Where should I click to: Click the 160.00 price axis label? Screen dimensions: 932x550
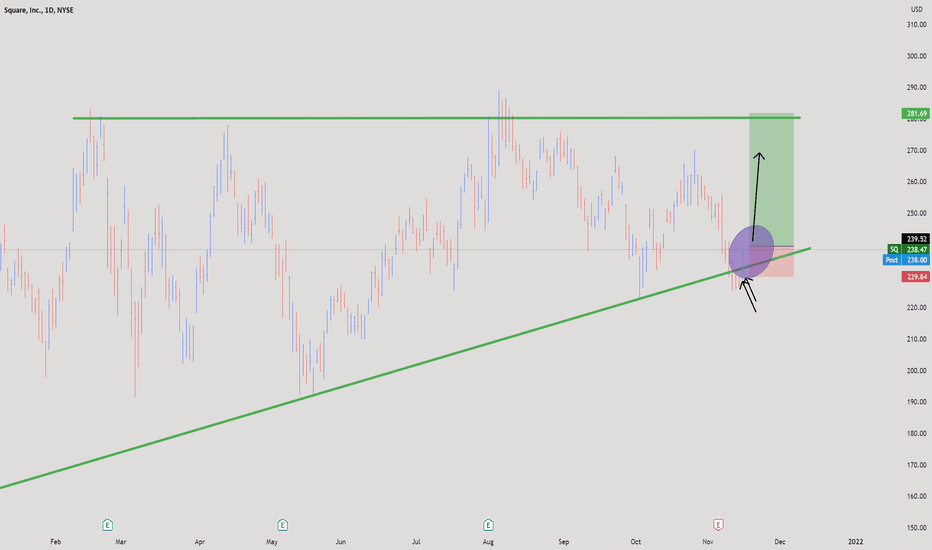[x=917, y=496]
